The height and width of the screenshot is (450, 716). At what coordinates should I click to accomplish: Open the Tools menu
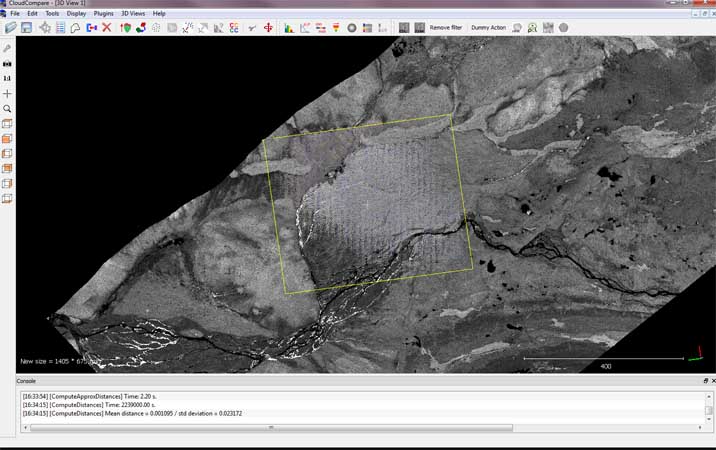click(52, 13)
